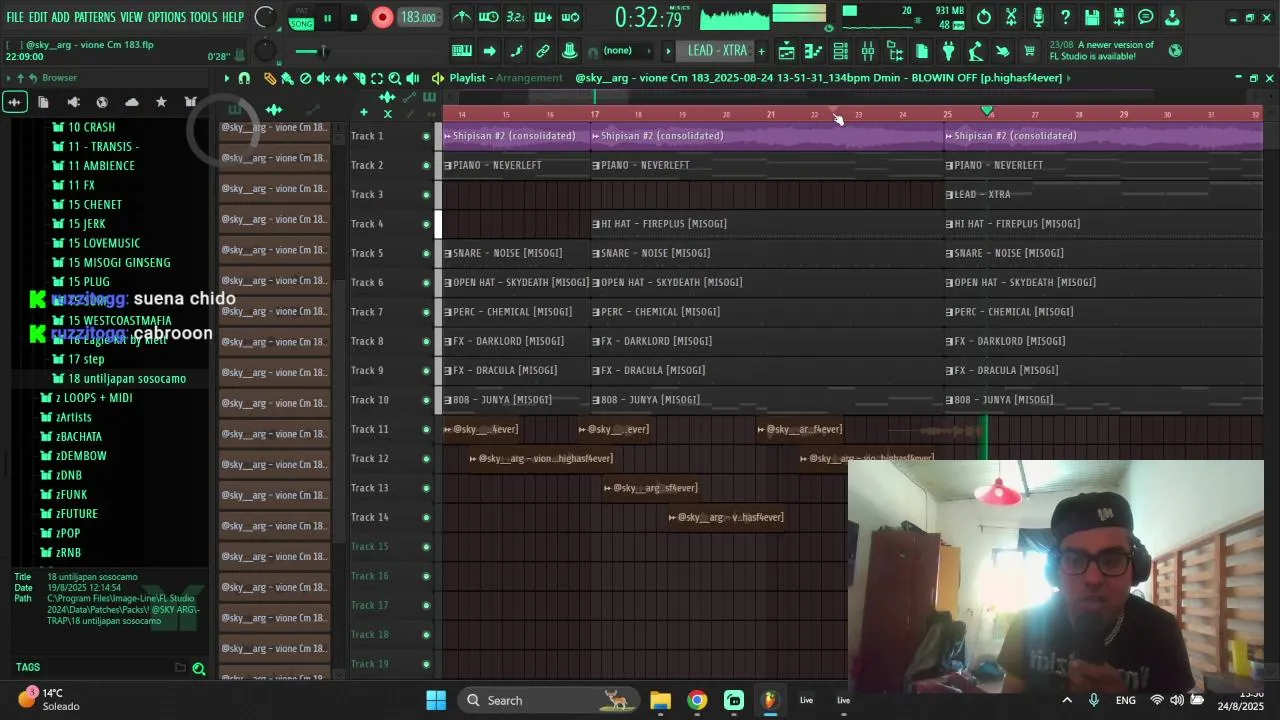Select the delete tool in playlist
Screen dimensions: 1280x720
305,78
